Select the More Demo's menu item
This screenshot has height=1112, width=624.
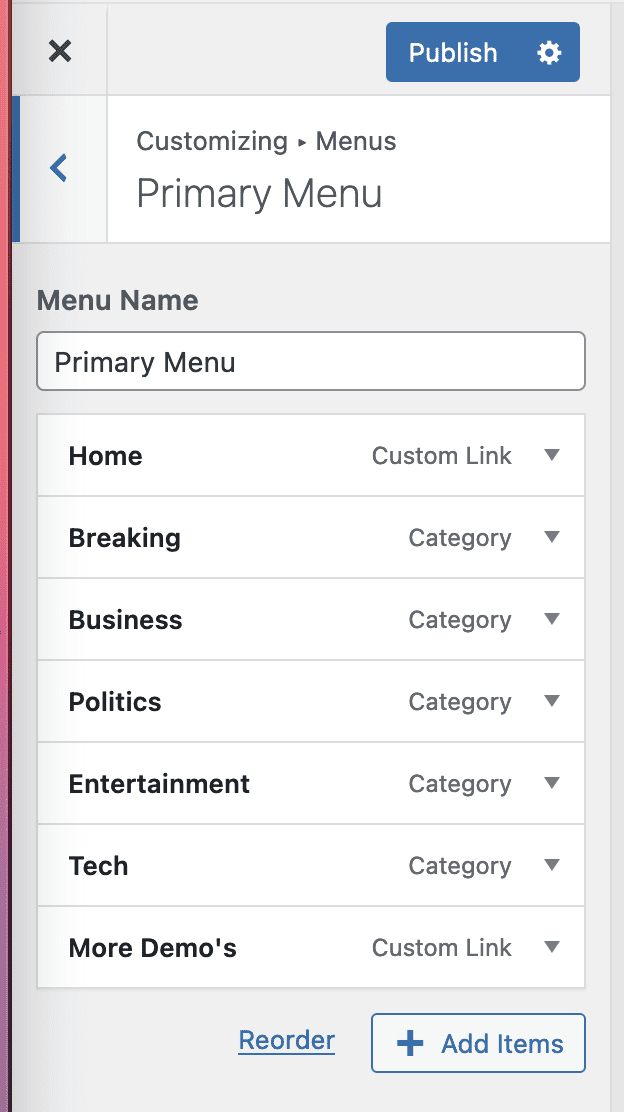tap(152, 948)
